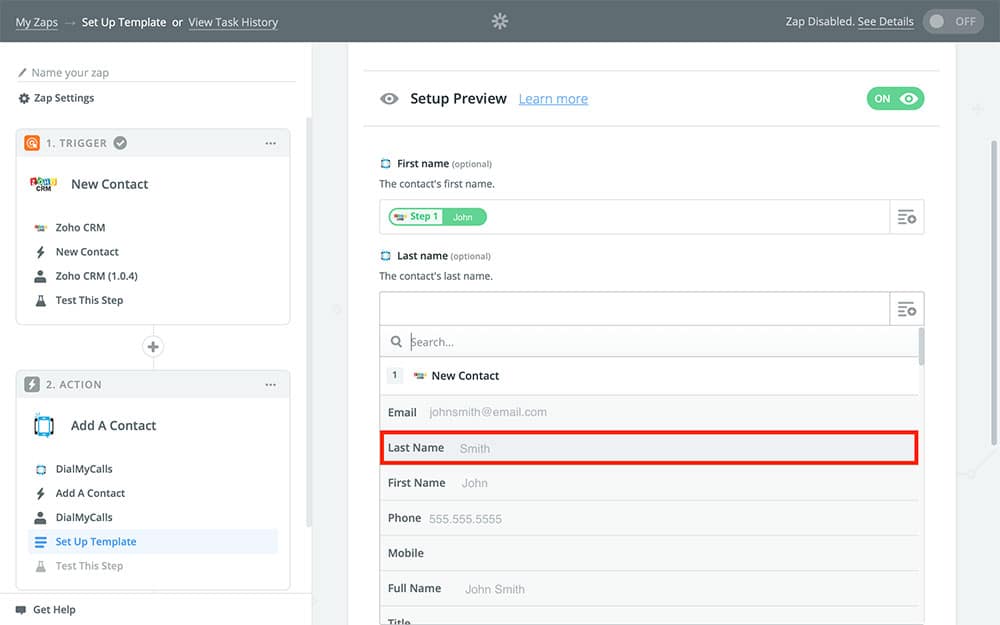This screenshot has height=625, width=1000.
Task: Click the plus icon between steps
Action: point(153,347)
